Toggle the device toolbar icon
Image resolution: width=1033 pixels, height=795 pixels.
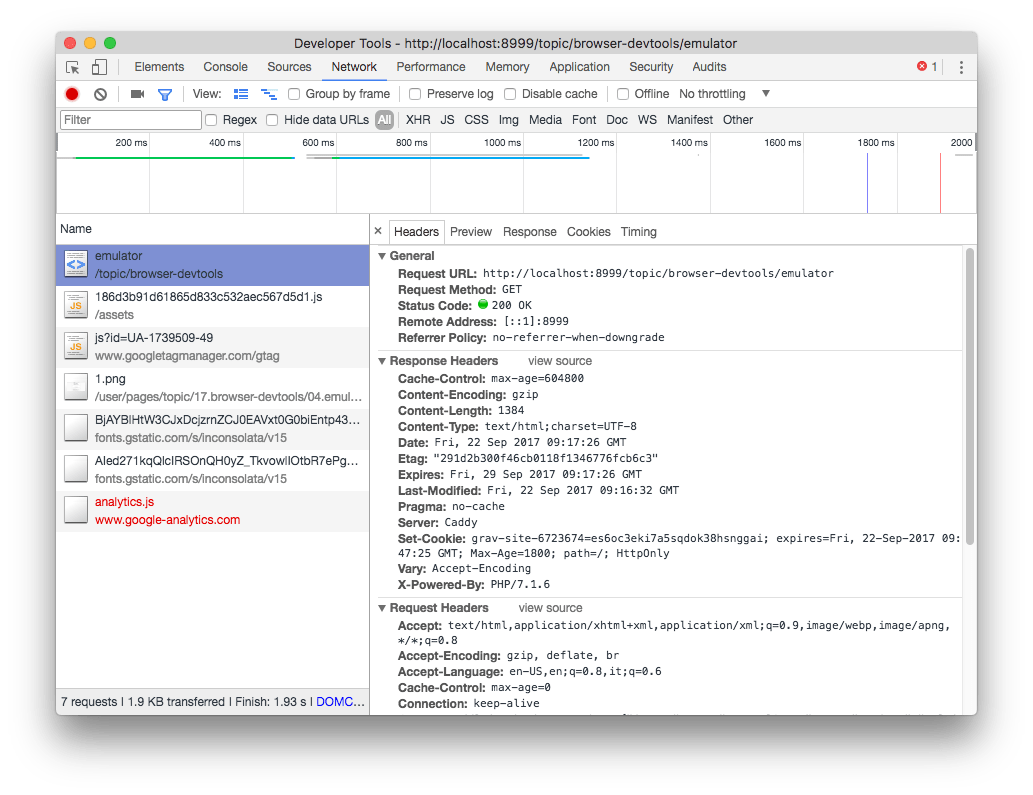tap(97, 66)
